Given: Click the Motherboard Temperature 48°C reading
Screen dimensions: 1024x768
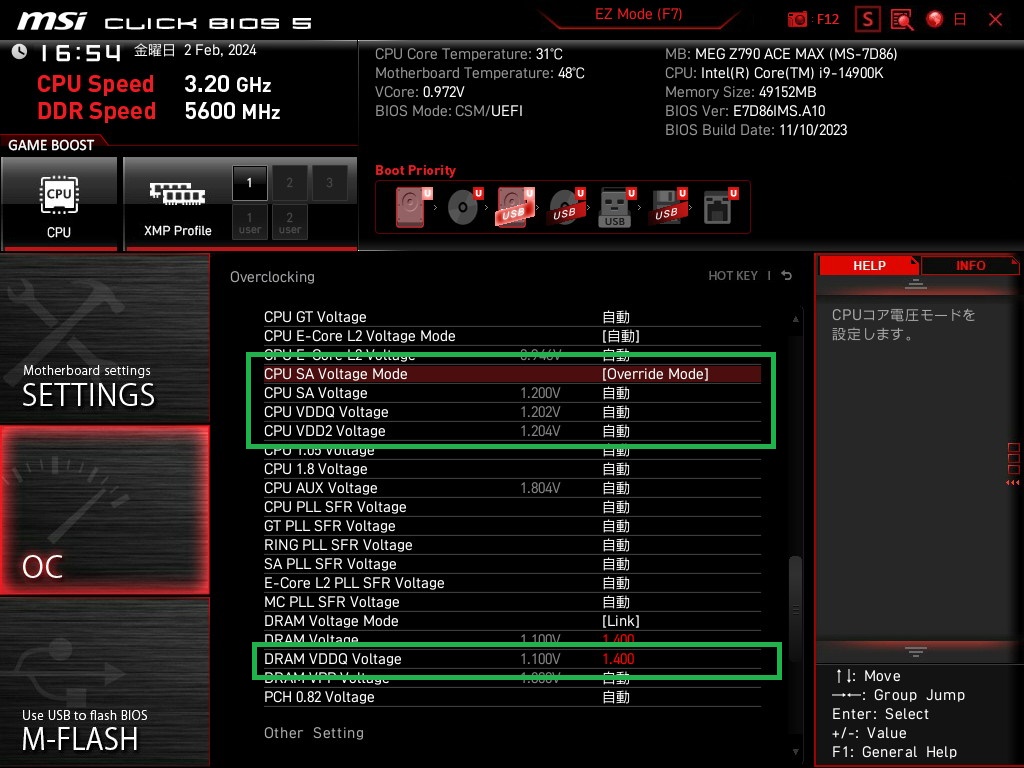Looking at the screenshot, I should point(479,73).
